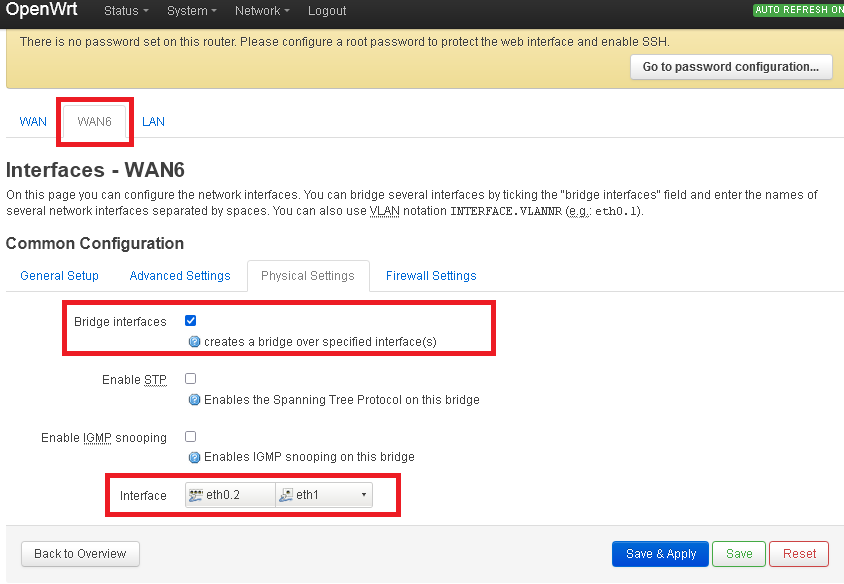Image resolution: width=844 pixels, height=584 pixels.
Task: Click Back to Overview button
Action: (x=80, y=554)
